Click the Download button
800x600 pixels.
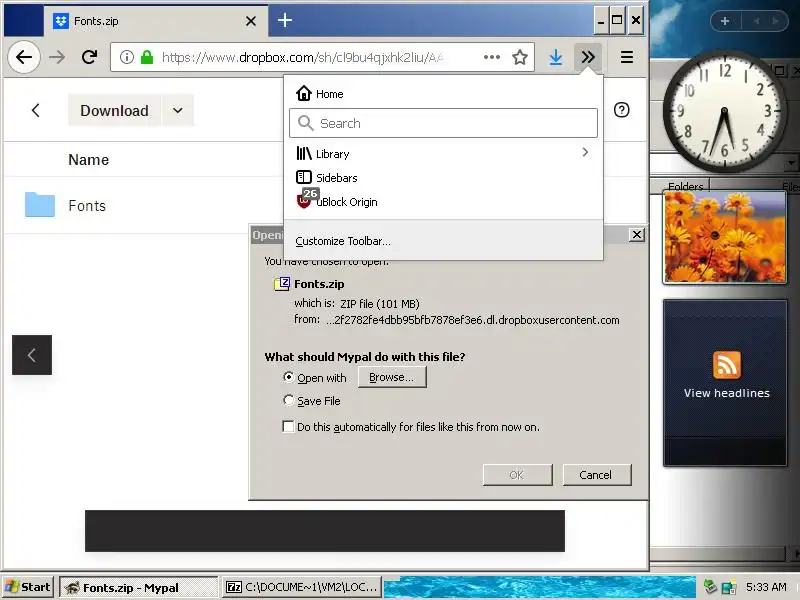(x=114, y=110)
